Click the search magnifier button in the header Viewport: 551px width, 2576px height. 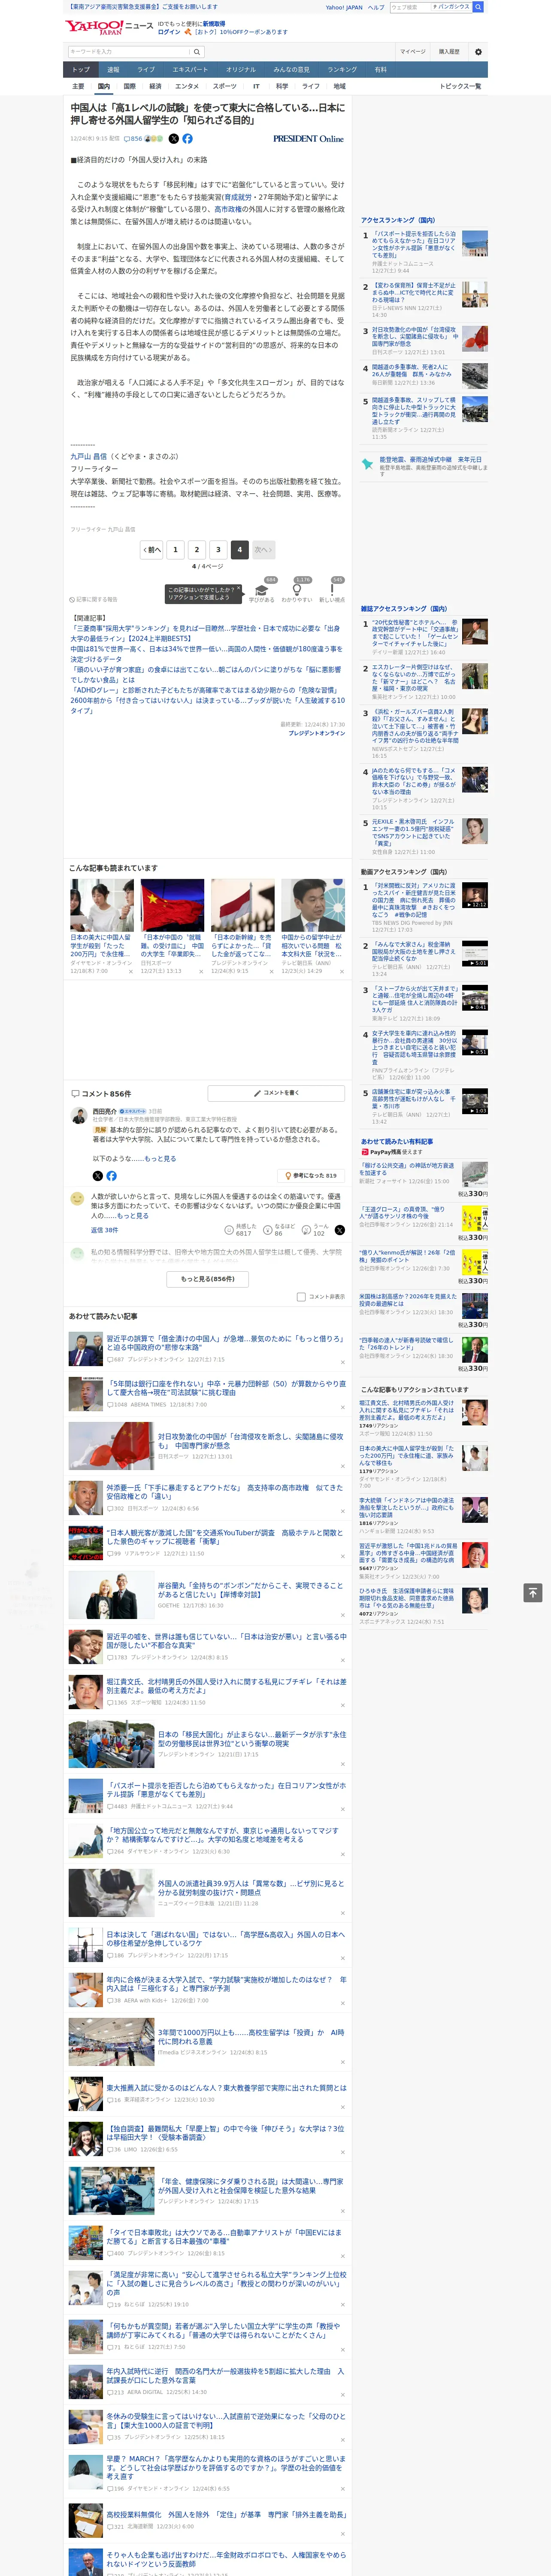click(197, 52)
